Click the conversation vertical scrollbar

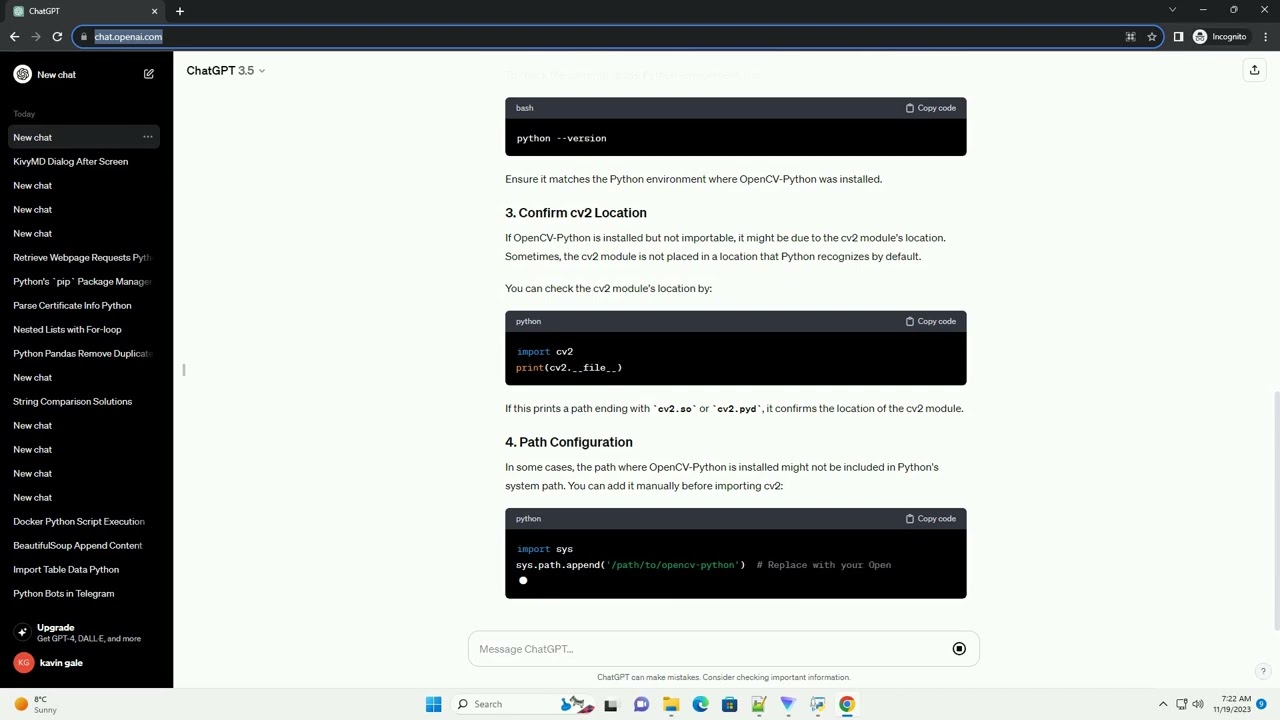(x=1275, y=511)
